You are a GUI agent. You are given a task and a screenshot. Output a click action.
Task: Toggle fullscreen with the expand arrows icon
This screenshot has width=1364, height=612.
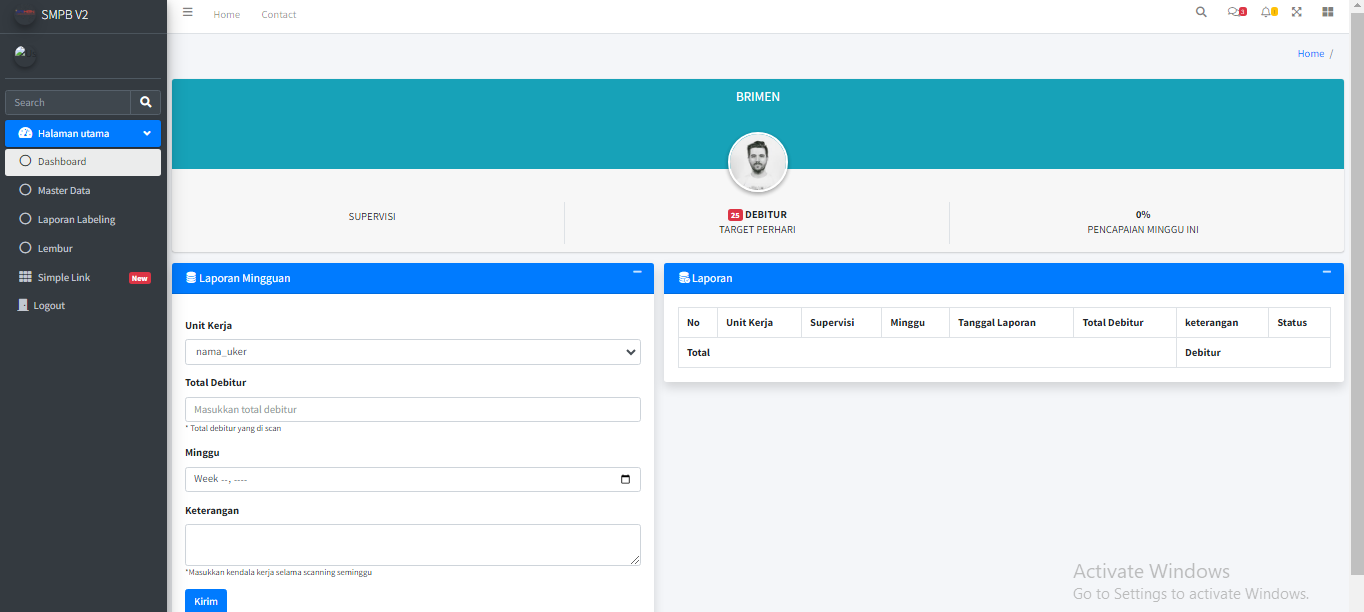(x=1297, y=13)
